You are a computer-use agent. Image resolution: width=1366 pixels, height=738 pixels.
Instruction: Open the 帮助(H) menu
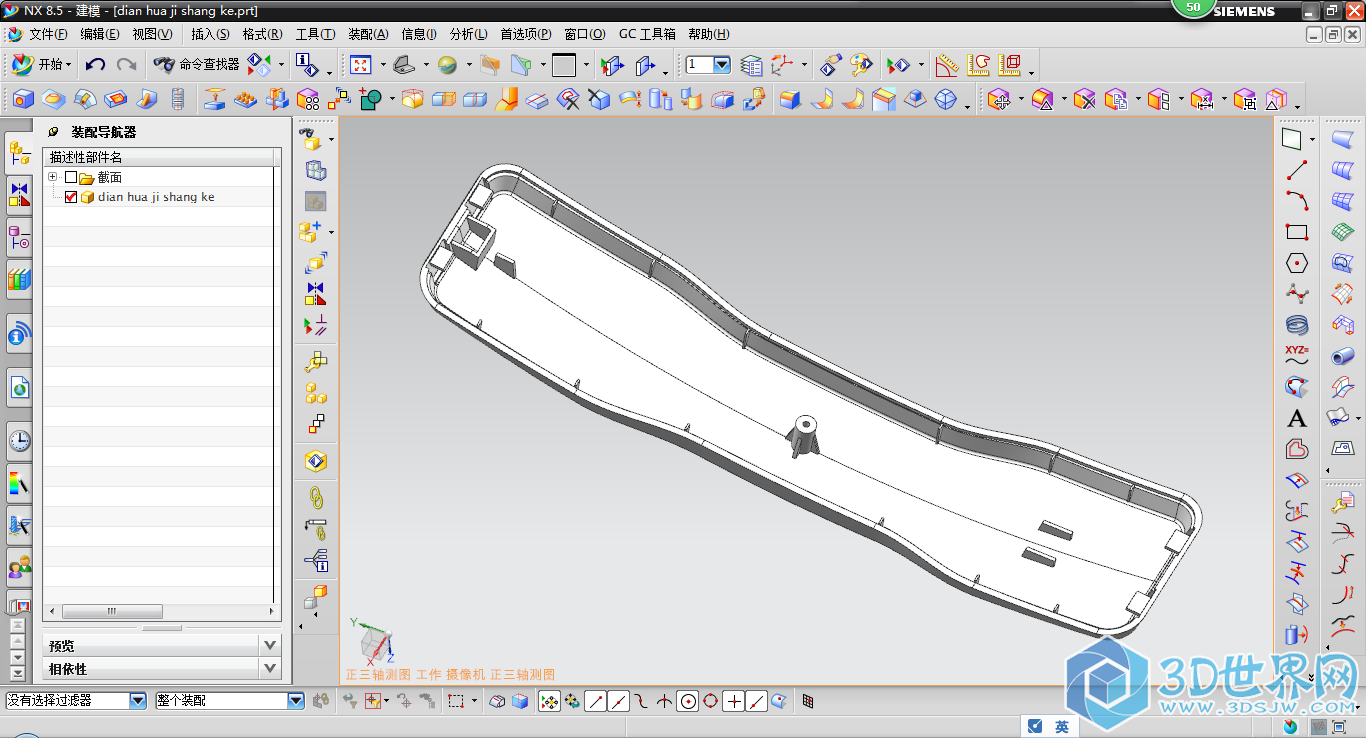click(709, 34)
